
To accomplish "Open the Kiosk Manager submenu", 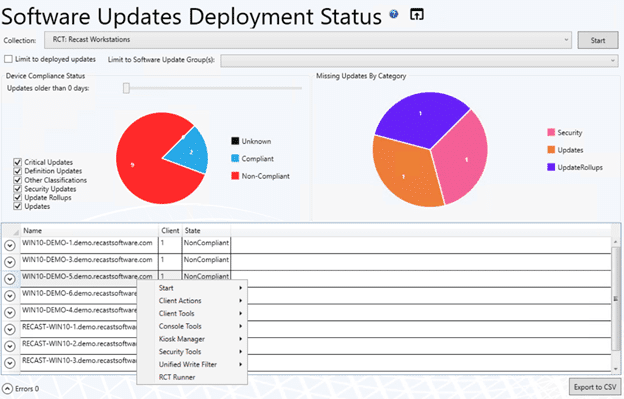I will (x=192, y=339).
